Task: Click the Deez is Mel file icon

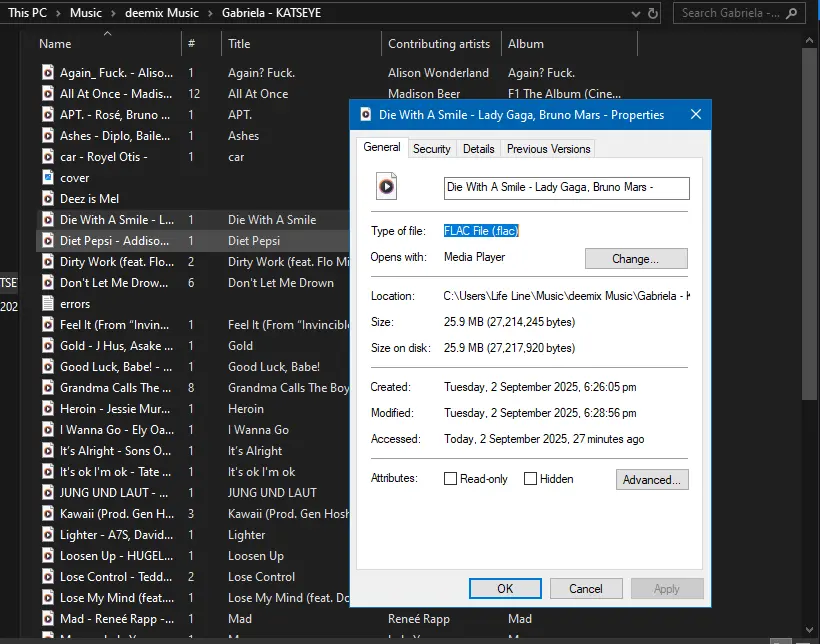Action: (48, 198)
